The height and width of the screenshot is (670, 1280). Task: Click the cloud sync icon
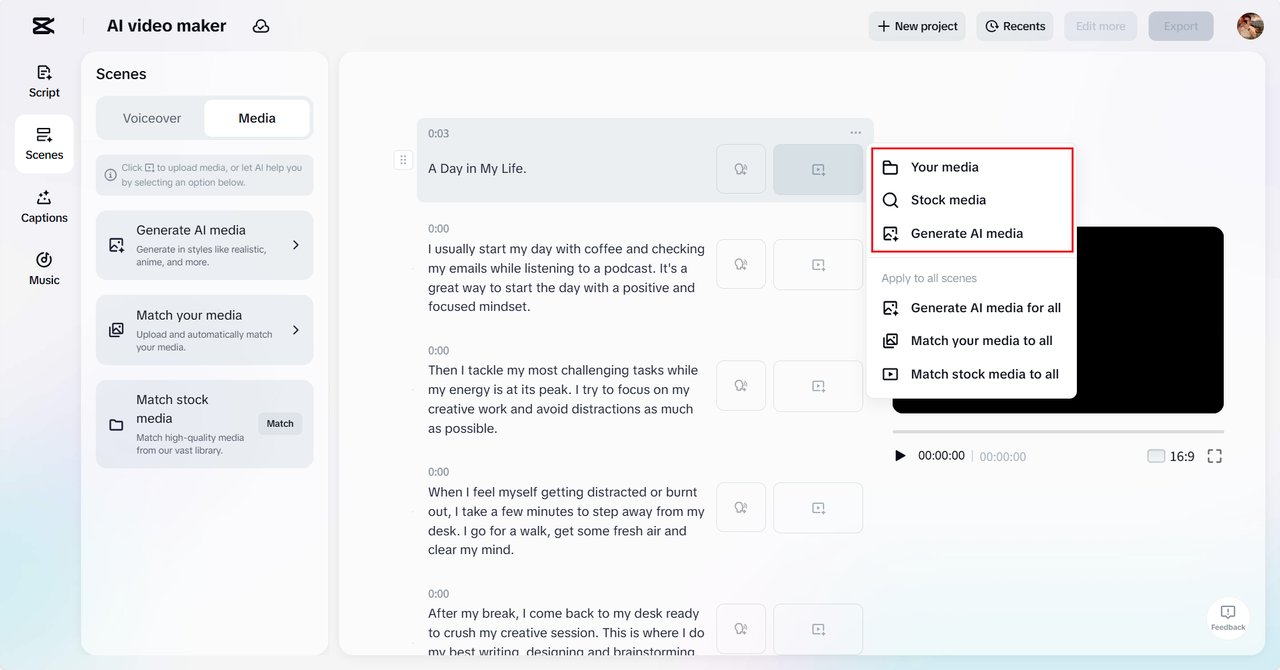coord(261,26)
